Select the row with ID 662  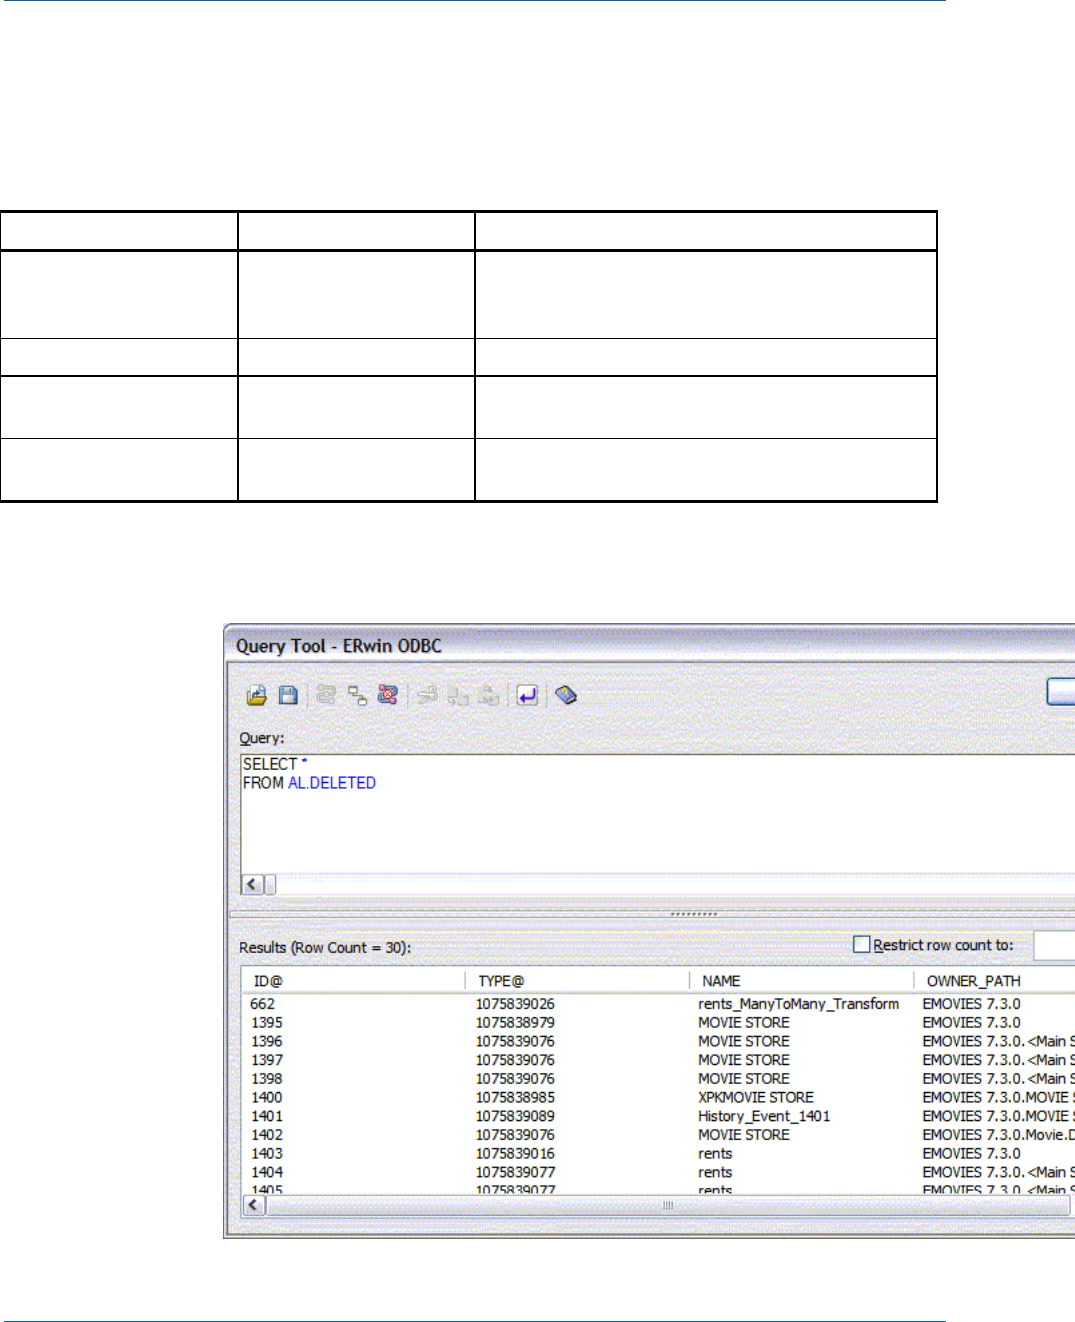(x=660, y=1004)
